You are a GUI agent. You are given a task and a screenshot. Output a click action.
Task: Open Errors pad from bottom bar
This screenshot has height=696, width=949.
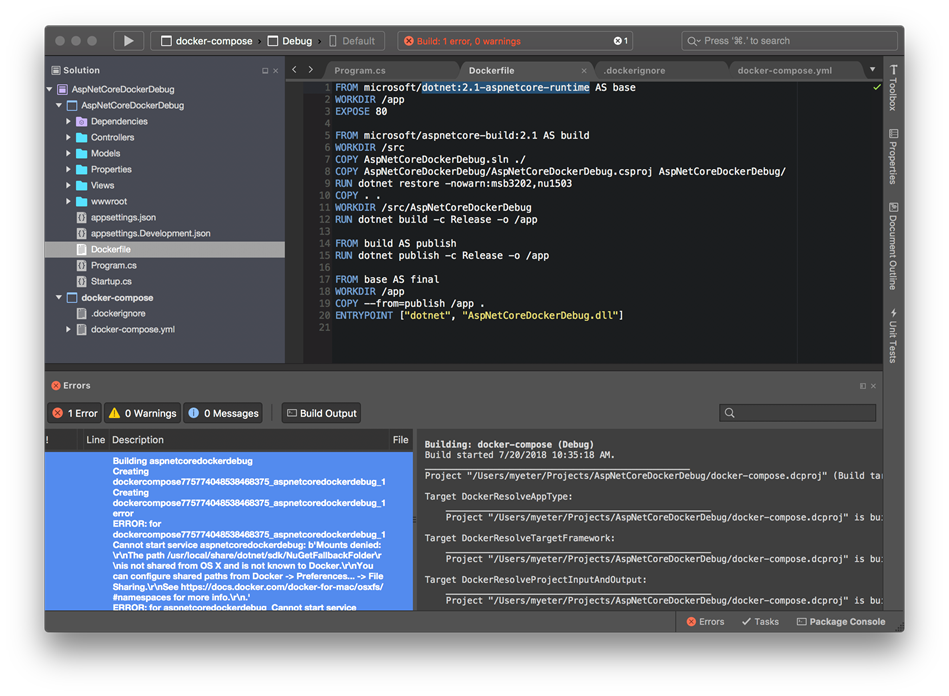click(x=705, y=622)
